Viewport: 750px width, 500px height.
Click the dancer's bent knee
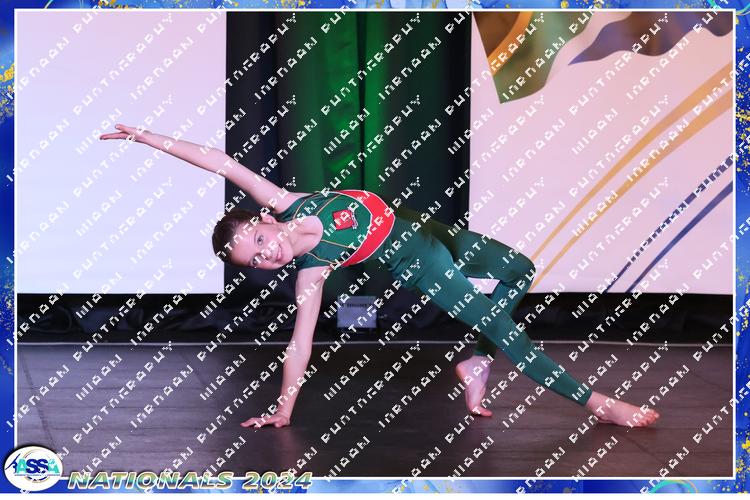(x=521, y=268)
